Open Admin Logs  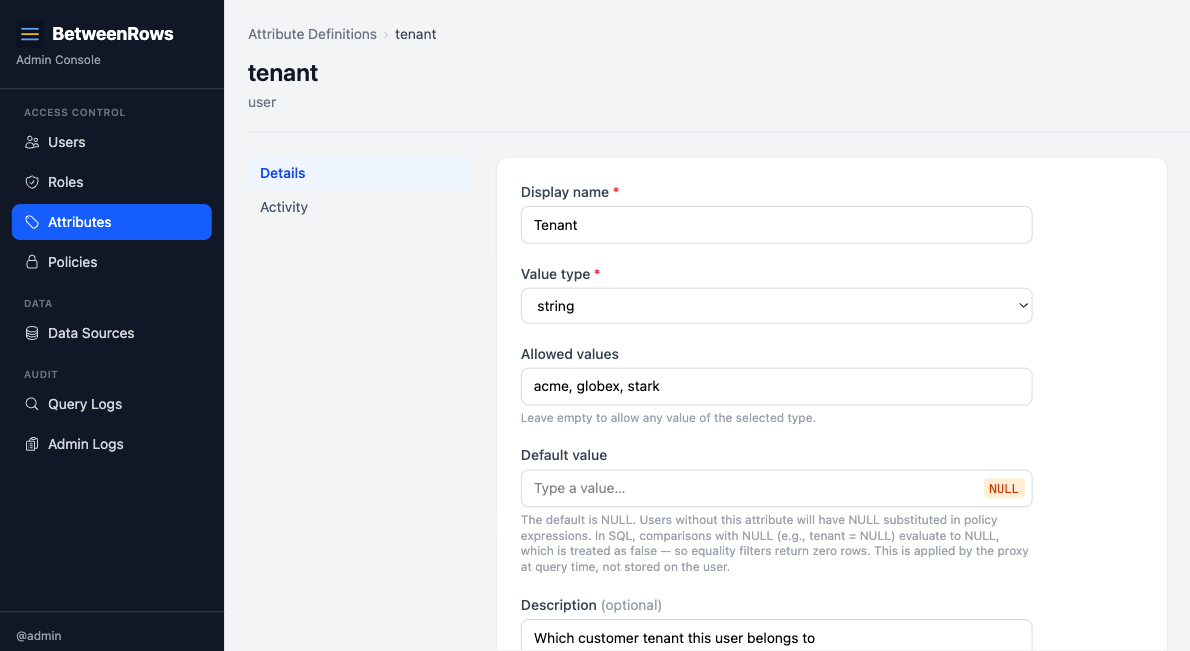tap(112, 444)
